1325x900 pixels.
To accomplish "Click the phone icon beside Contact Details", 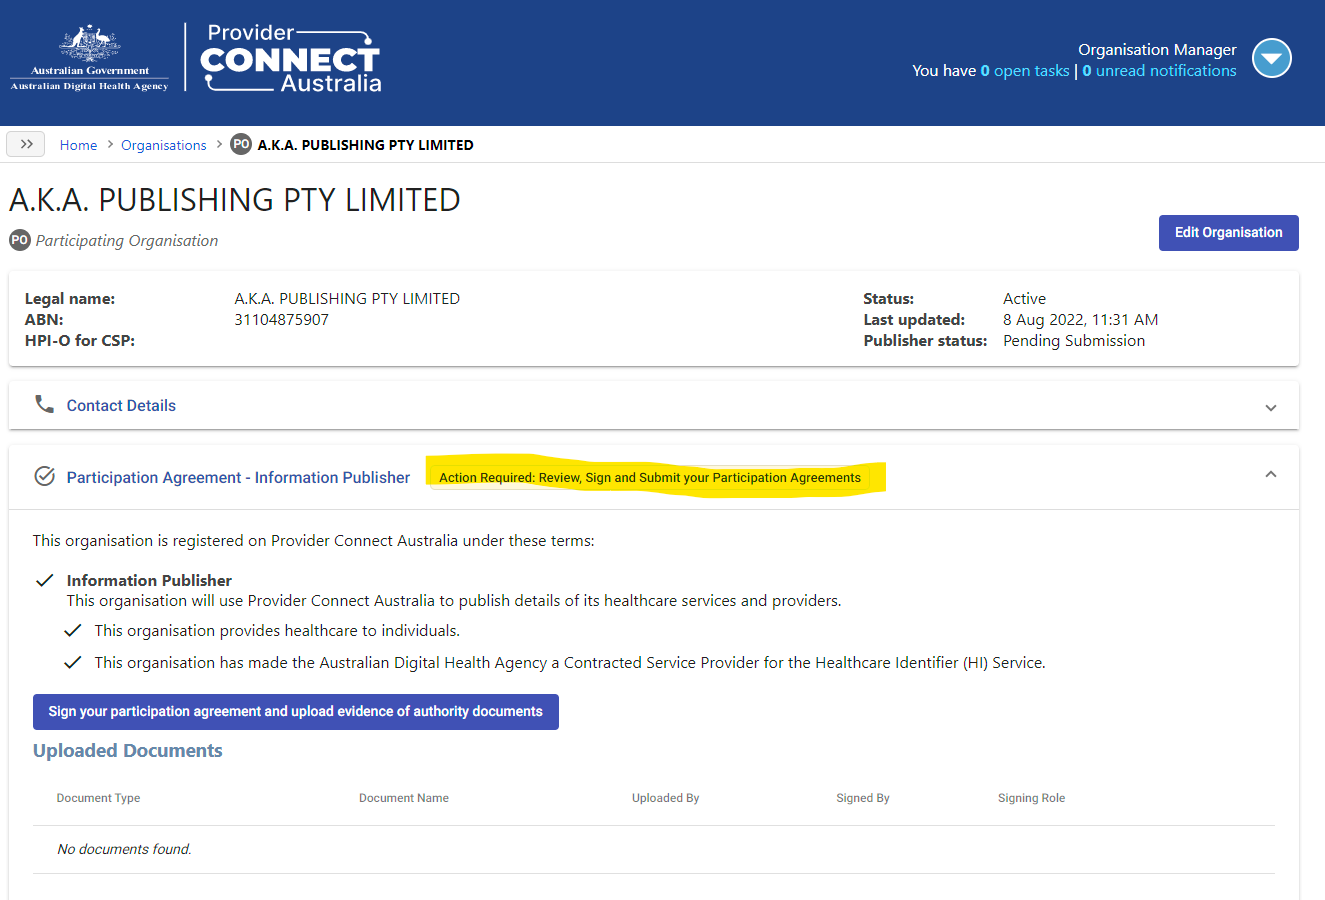I will pyautogui.click(x=44, y=404).
